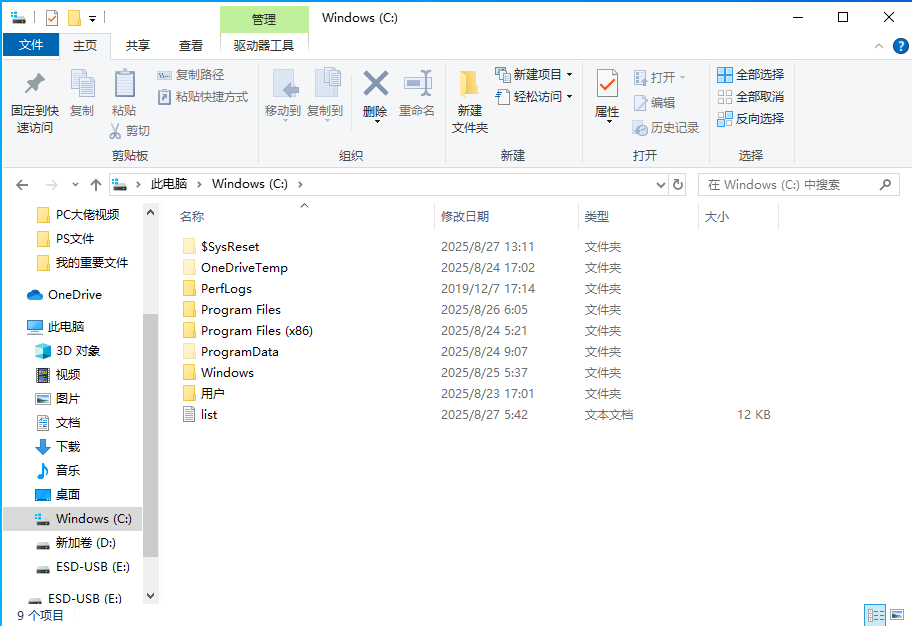Switch to the View (查看) tab
912x626 pixels.
tap(191, 45)
